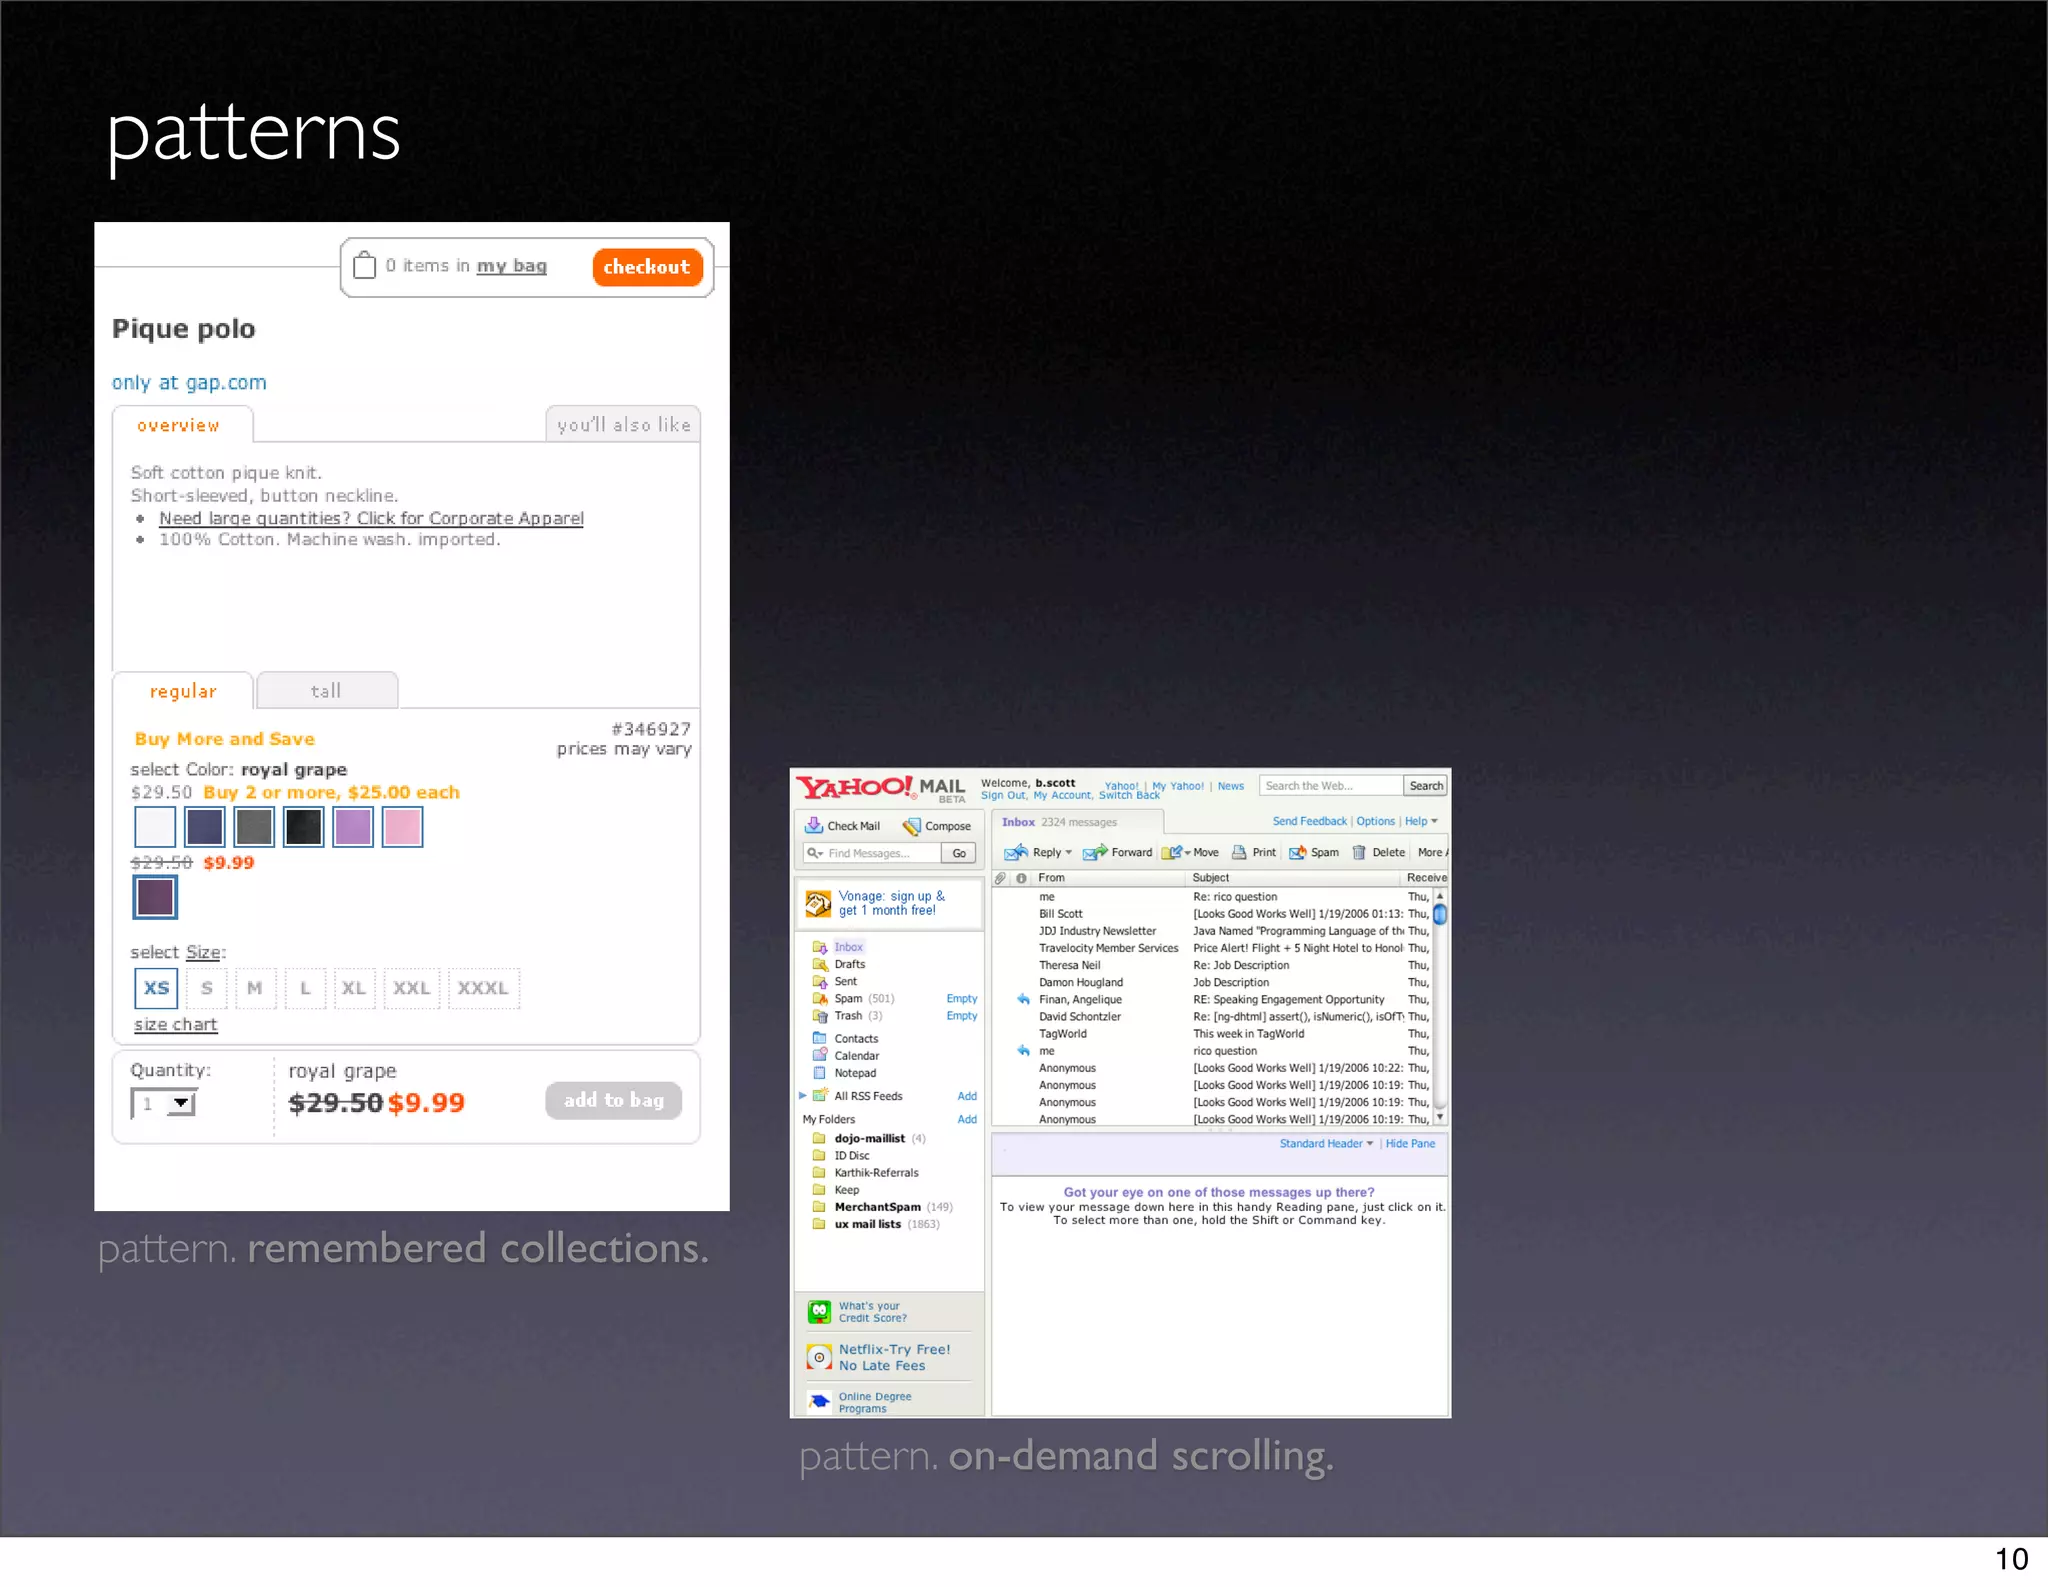Screen dimensions: 2048x1587
Task: Click the Print toolbar icon
Action: 1239,852
